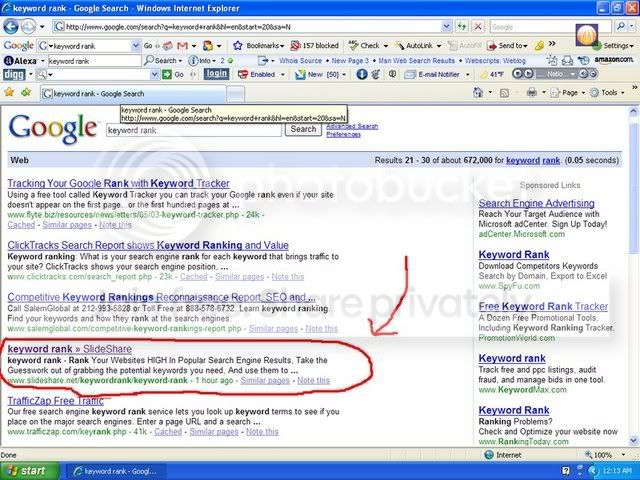Open the 100% zoom level control
This screenshot has height=480, width=640.
click(605, 455)
